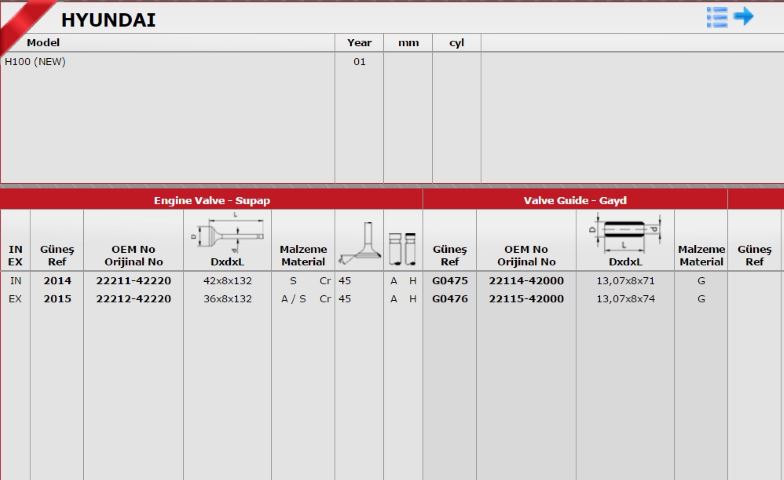The width and height of the screenshot is (784, 480).
Task: Click engine valve Malzeme Material header
Action: tap(303, 255)
